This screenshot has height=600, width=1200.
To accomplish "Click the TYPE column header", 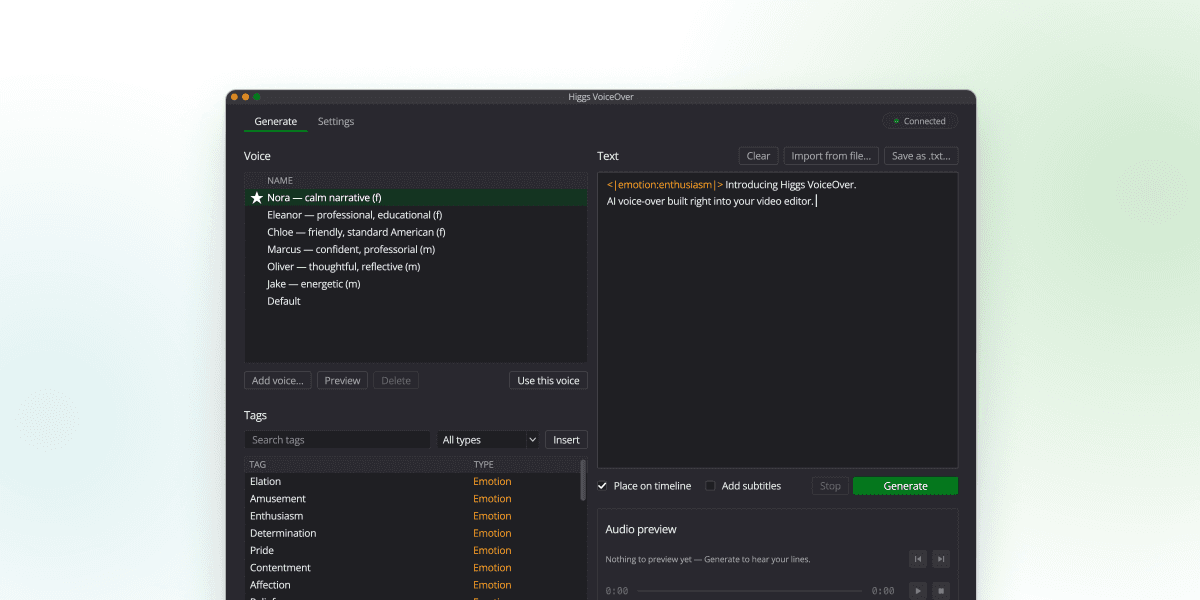I will point(484,465).
